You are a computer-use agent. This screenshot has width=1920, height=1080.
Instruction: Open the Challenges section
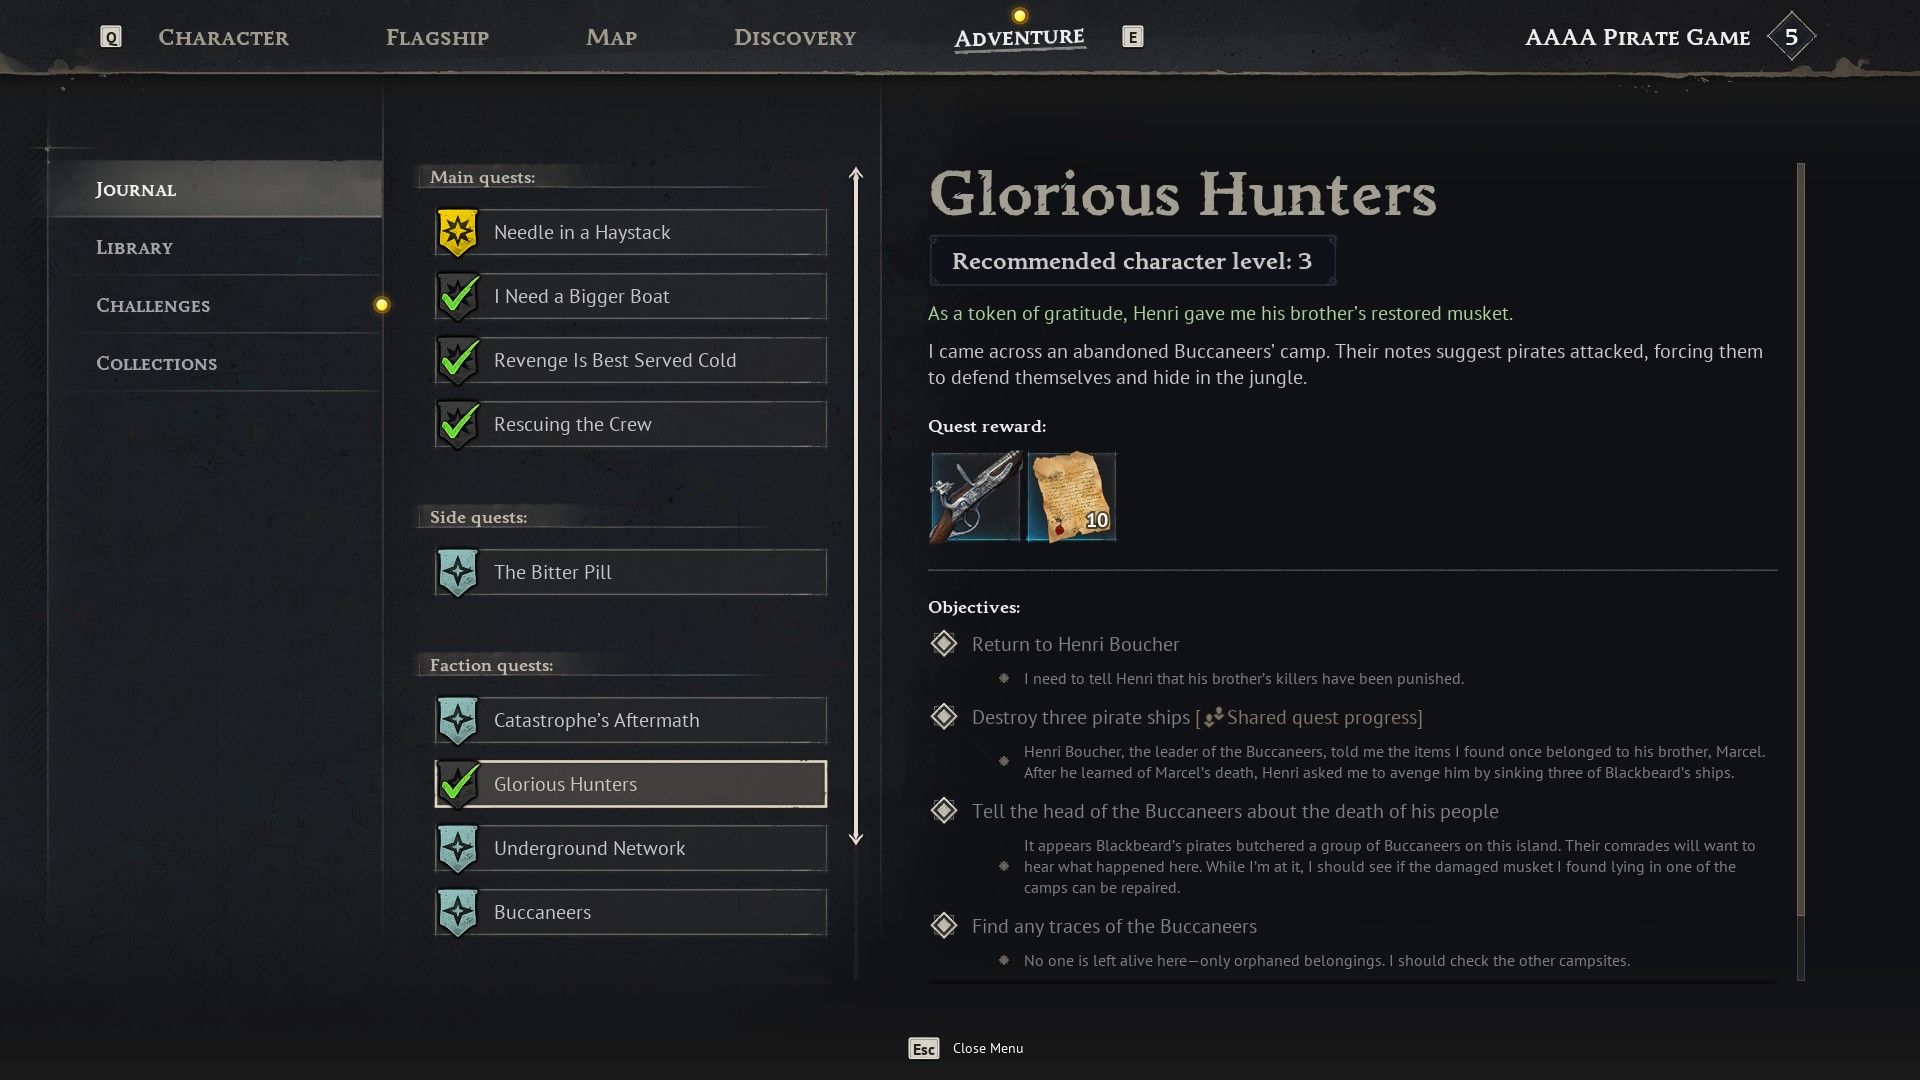153,306
